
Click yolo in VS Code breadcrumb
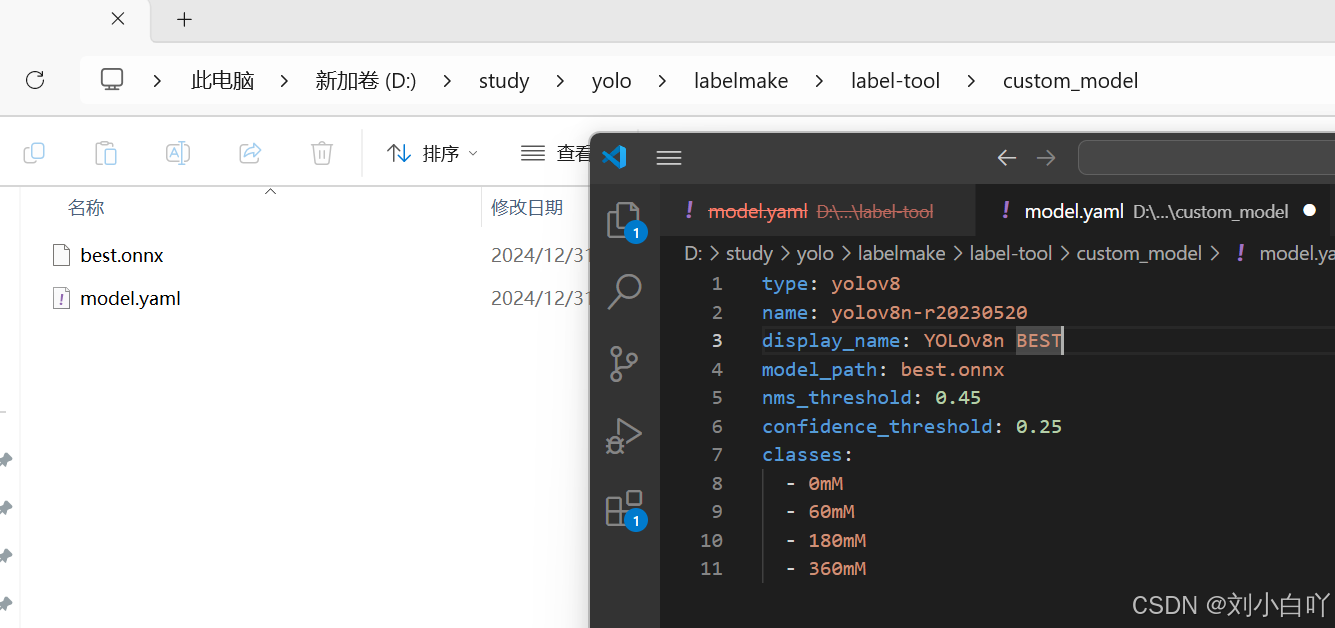click(815, 254)
